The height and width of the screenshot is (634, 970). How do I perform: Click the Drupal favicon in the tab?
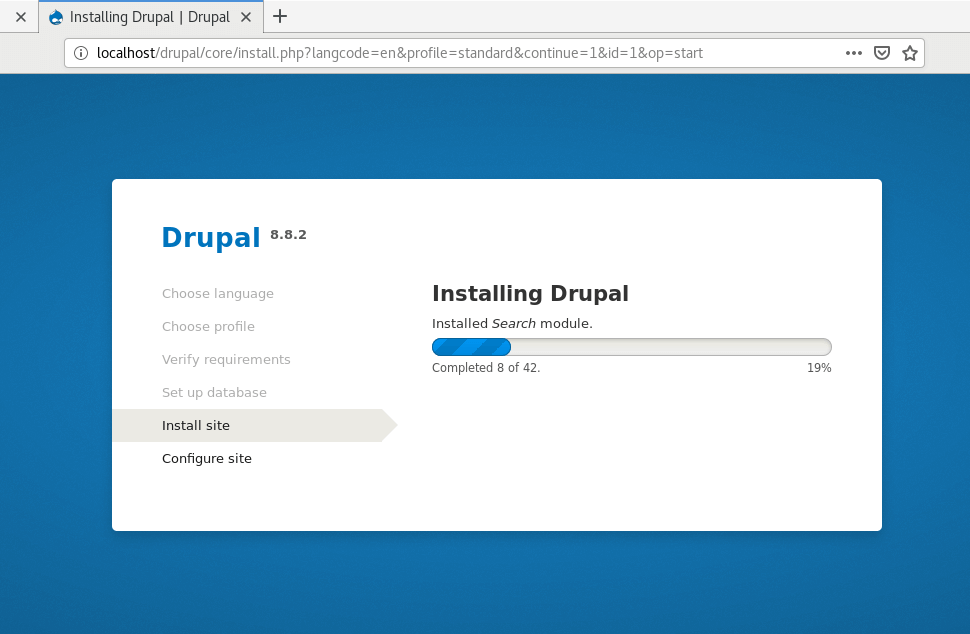[x=56, y=17]
